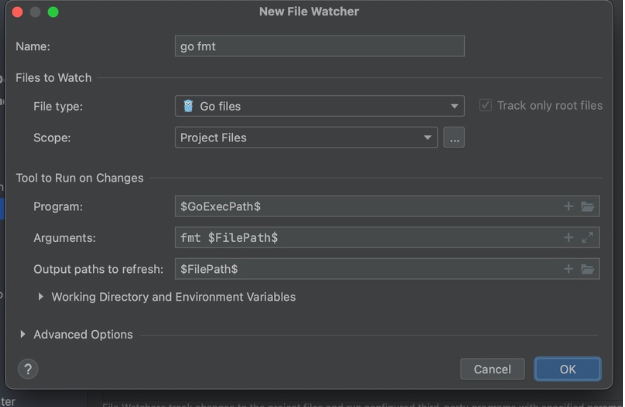
Task: Click the folder icon in Output paths field
Action: tap(587, 269)
